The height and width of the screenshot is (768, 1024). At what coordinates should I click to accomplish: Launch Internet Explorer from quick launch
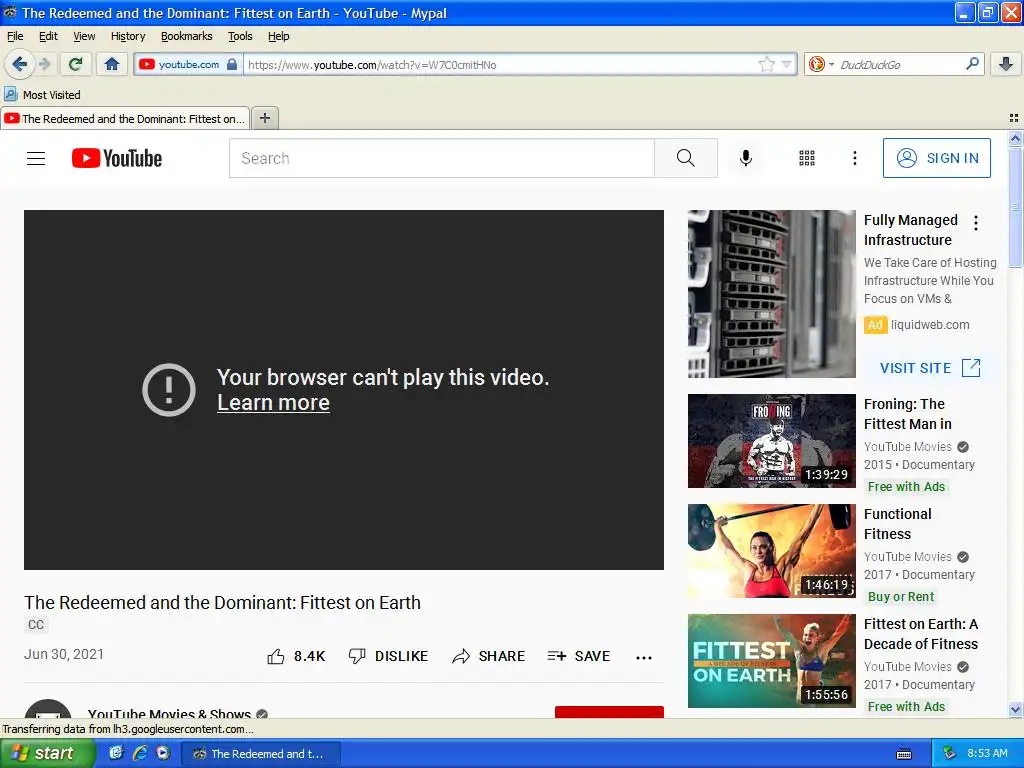[x=140, y=753]
